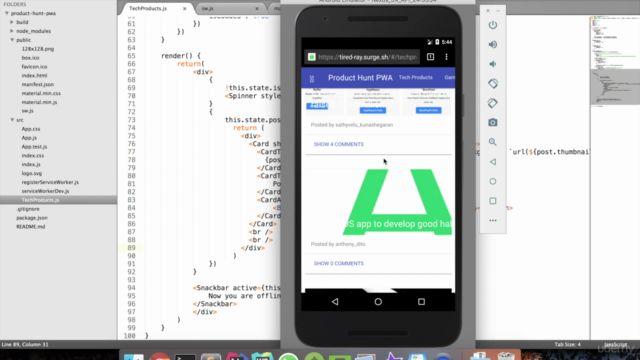Viewport: 640px width, 360px height.
Task: Close the sw.js editor tab
Action: click(x=257, y=9)
